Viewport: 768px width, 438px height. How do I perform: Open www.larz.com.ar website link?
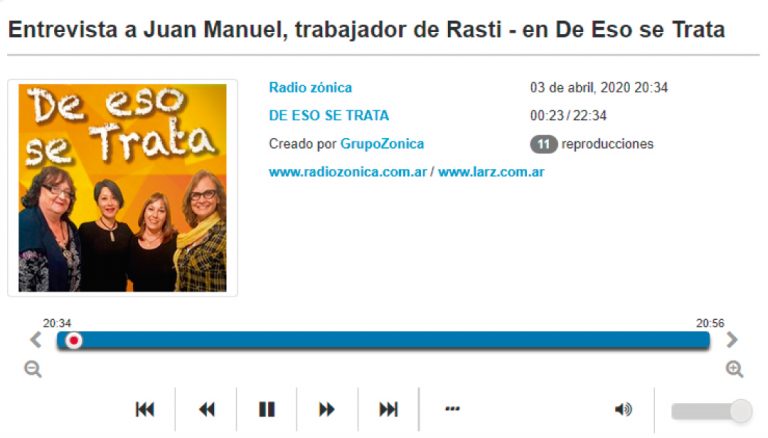[x=491, y=172]
